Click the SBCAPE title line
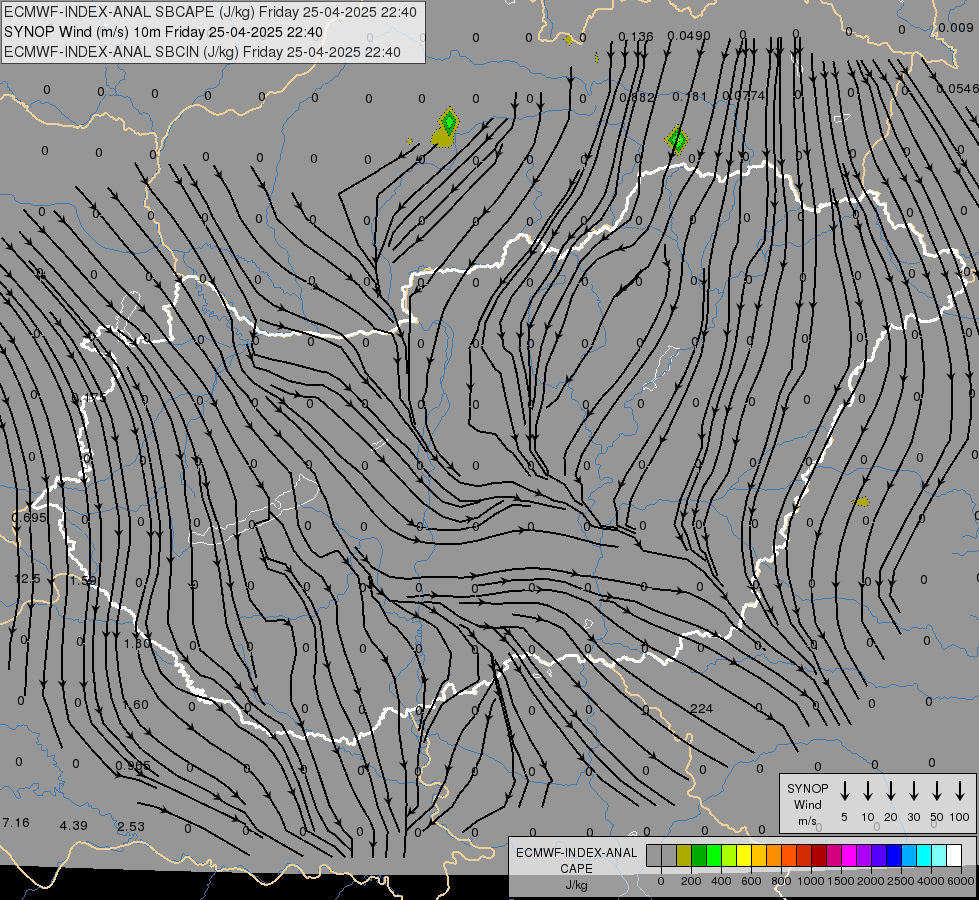Image resolution: width=979 pixels, height=900 pixels. pyautogui.click(x=210, y=12)
